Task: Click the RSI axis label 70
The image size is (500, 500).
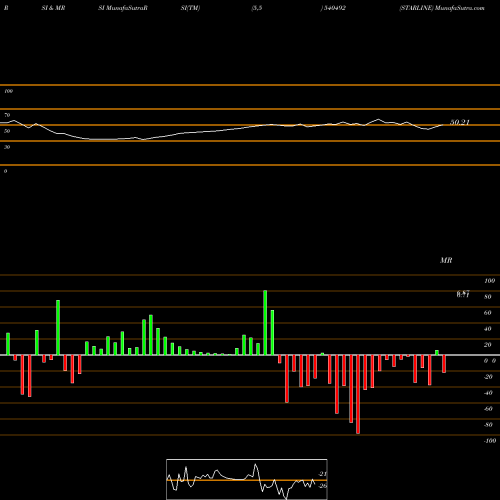Action: click(7, 115)
